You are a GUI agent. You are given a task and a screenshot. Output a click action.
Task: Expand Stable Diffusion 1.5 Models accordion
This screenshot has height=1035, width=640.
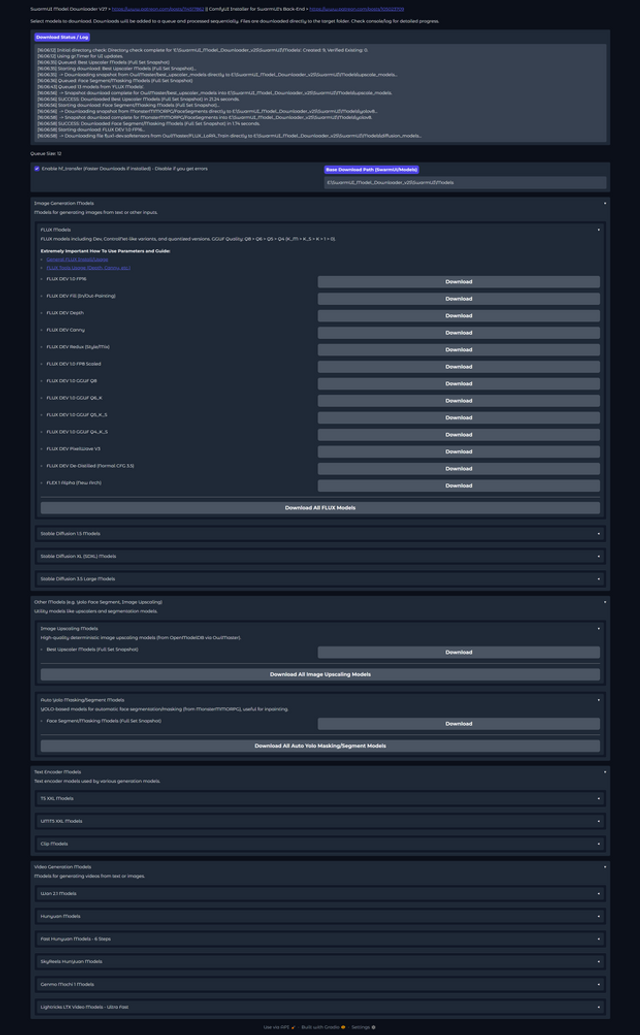320,533
